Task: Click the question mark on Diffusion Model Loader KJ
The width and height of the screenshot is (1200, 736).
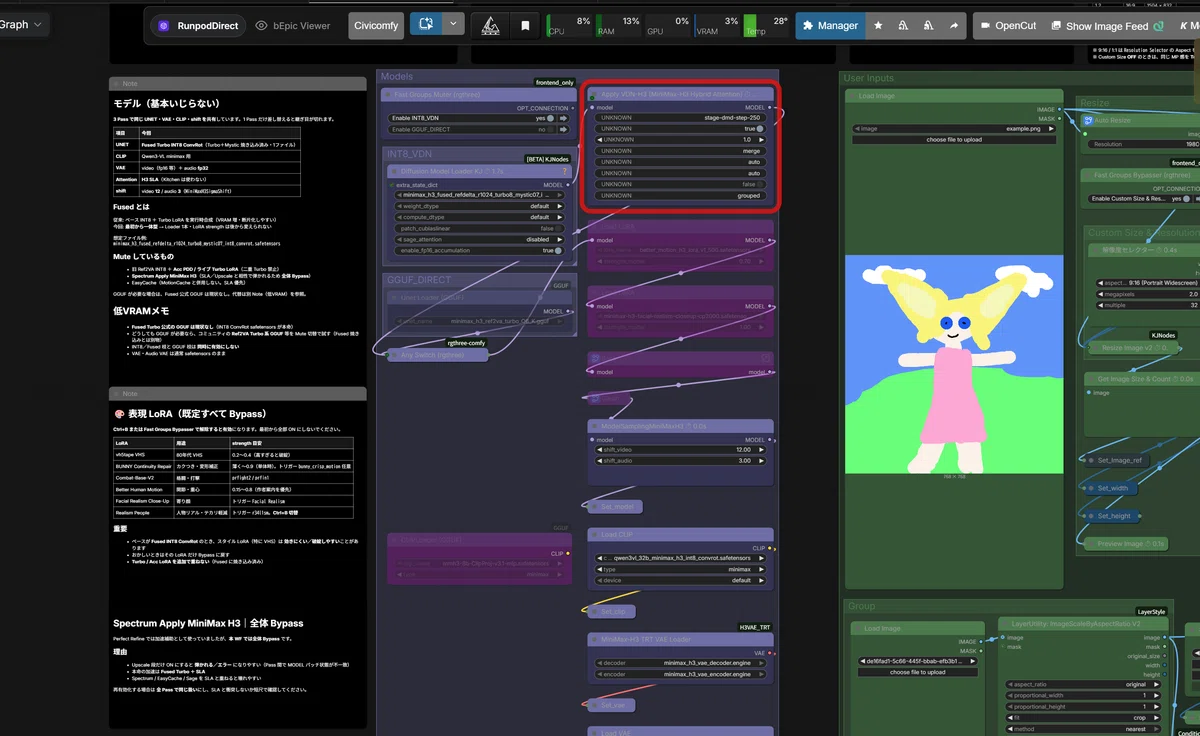Action: click(x=565, y=172)
